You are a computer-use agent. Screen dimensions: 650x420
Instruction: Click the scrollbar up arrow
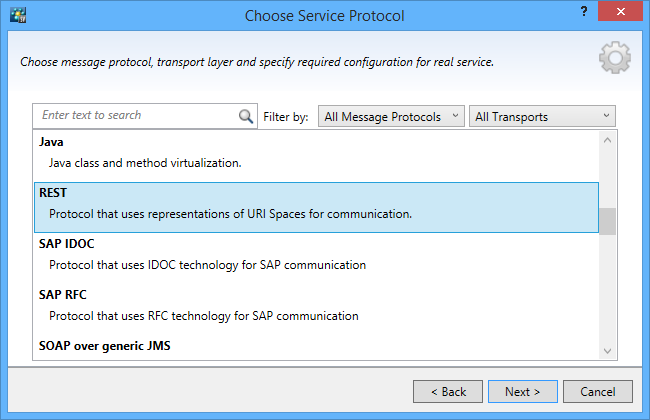[608, 140]
